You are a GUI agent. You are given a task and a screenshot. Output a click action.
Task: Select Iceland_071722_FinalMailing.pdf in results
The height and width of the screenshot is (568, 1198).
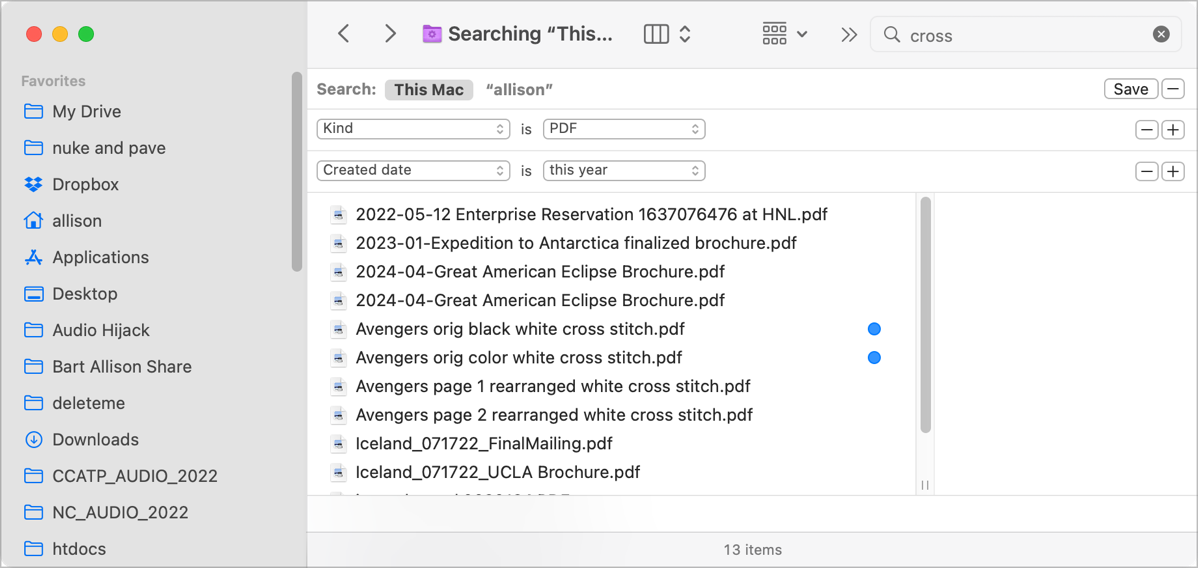(x=484, y=443)
